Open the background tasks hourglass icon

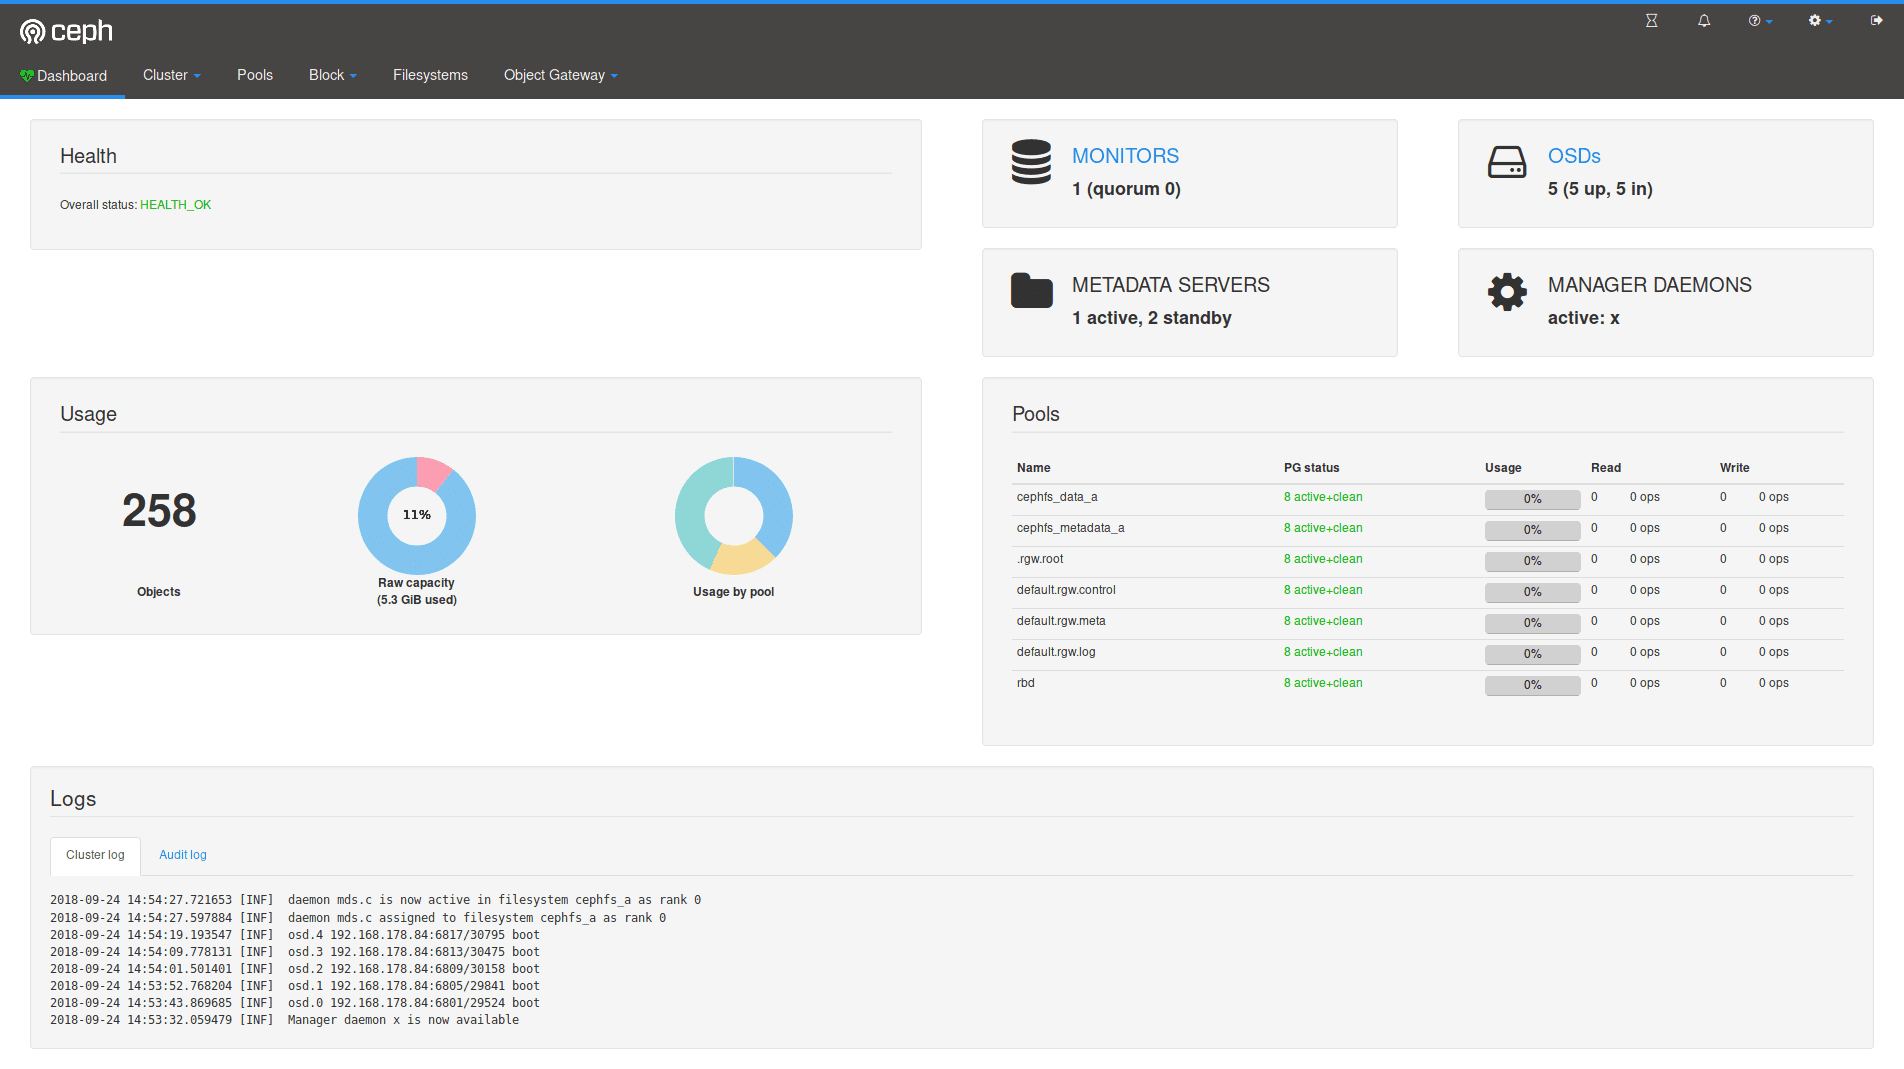[1651, 21]
